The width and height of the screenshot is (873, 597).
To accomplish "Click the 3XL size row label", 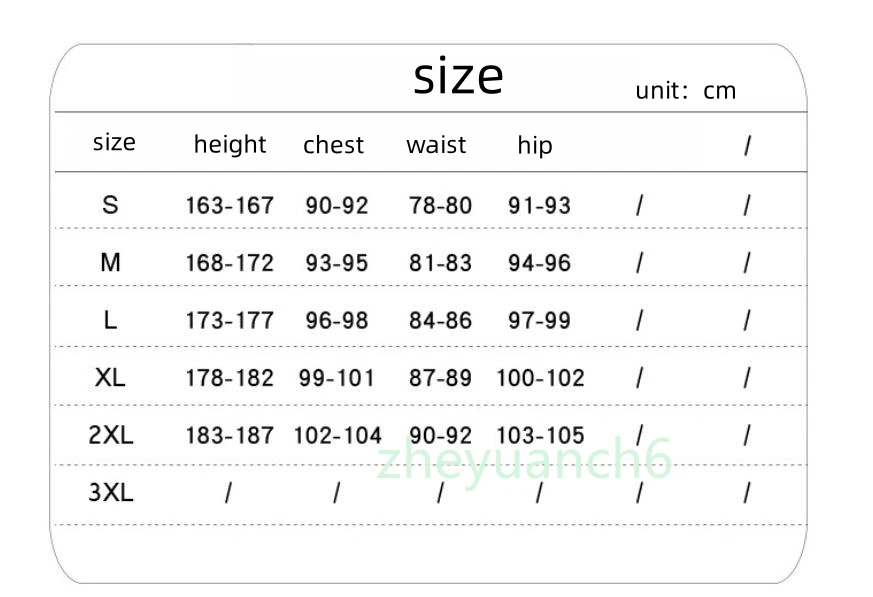I will 110,493.
